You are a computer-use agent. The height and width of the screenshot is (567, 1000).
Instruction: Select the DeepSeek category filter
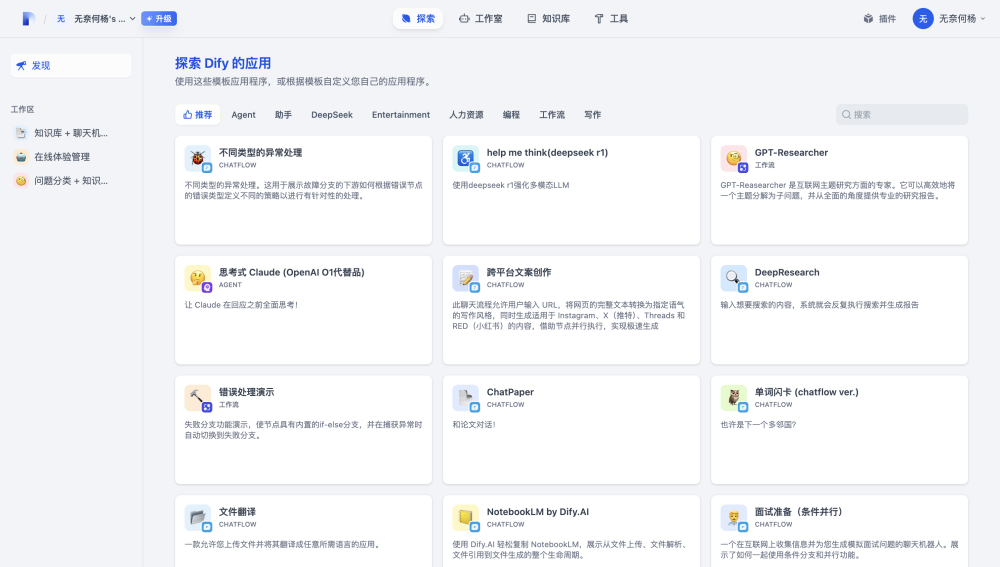pos(332,115)
